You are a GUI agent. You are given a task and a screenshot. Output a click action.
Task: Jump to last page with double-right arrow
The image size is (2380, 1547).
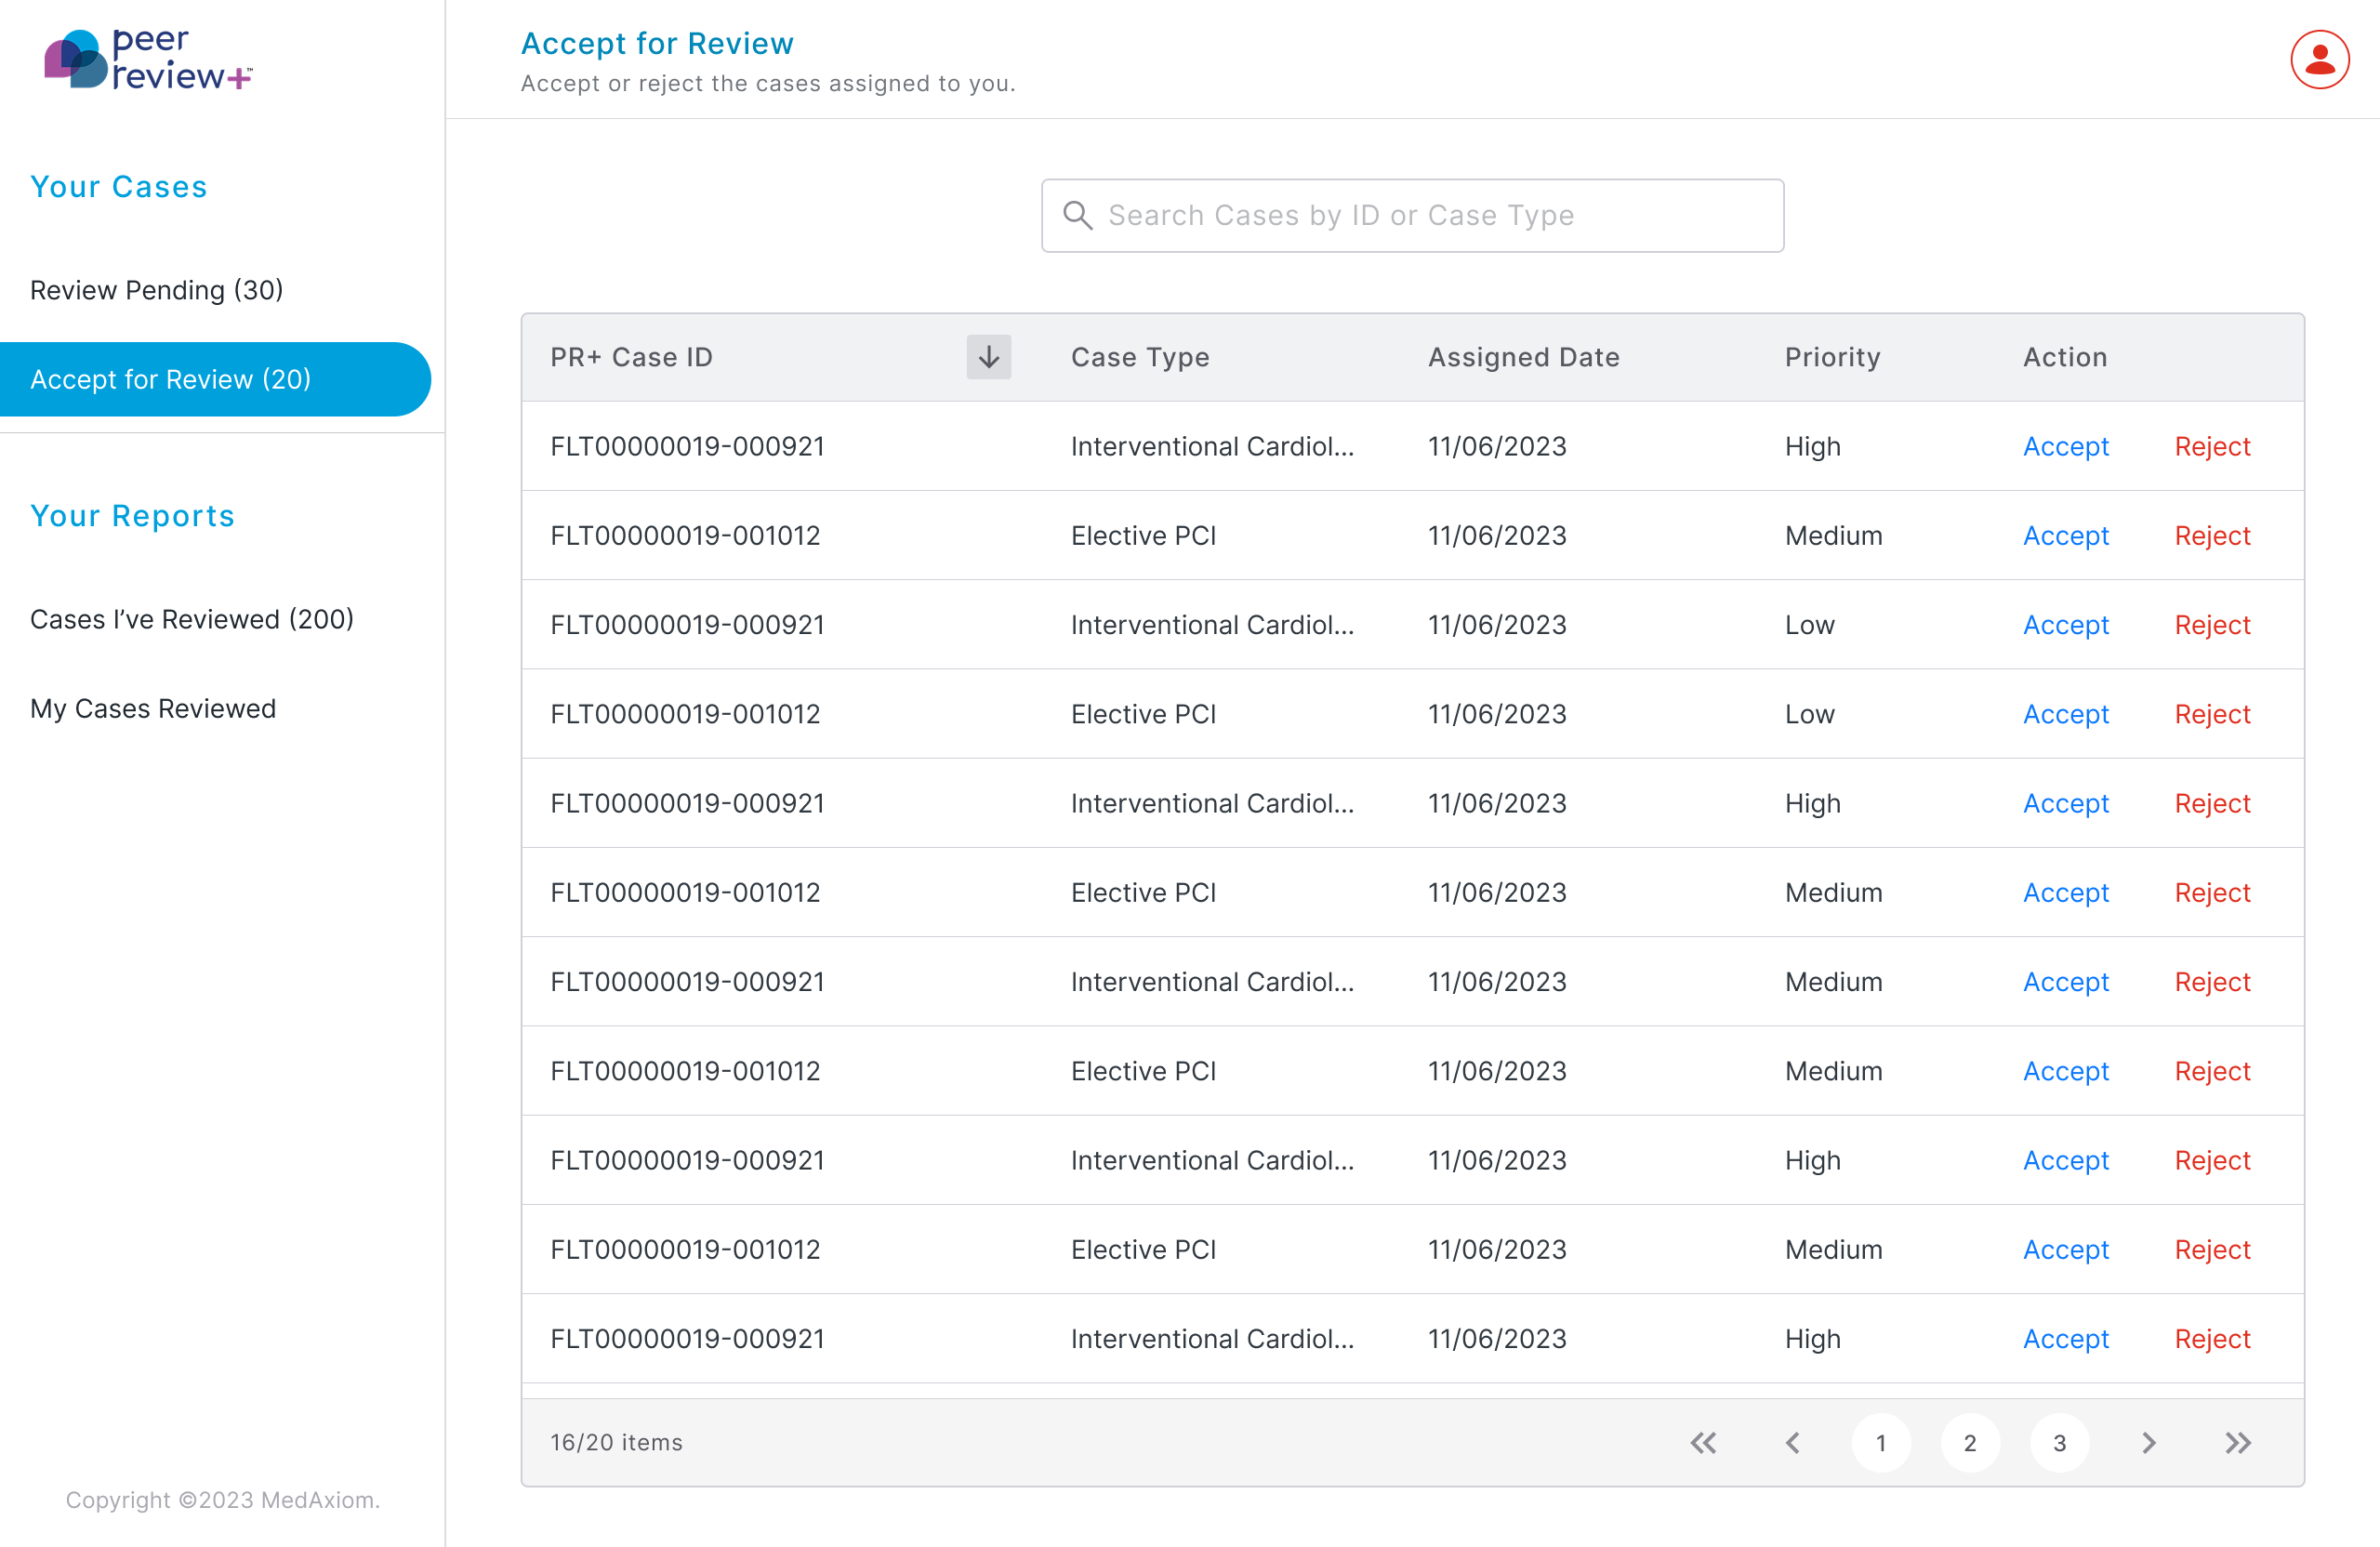tap(2238, 1442)
